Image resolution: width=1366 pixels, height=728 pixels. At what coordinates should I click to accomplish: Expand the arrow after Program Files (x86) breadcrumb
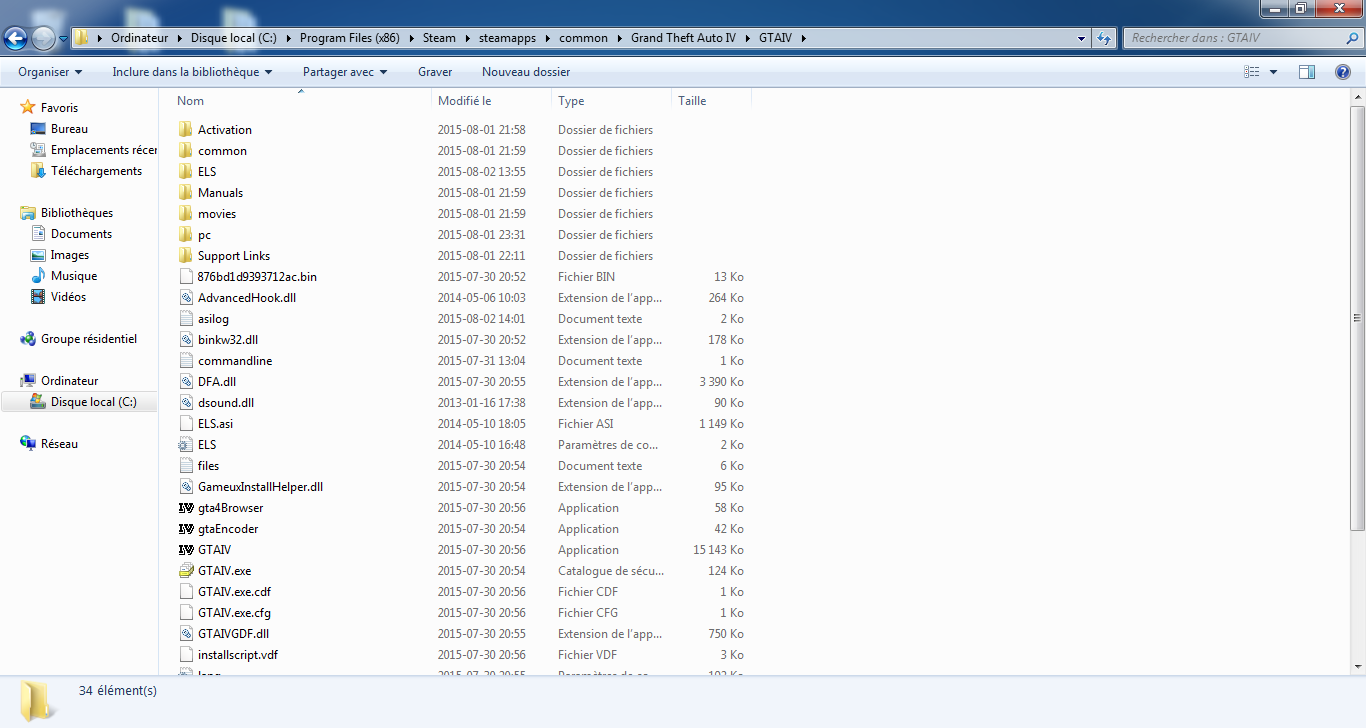click(x=412, y=38)
